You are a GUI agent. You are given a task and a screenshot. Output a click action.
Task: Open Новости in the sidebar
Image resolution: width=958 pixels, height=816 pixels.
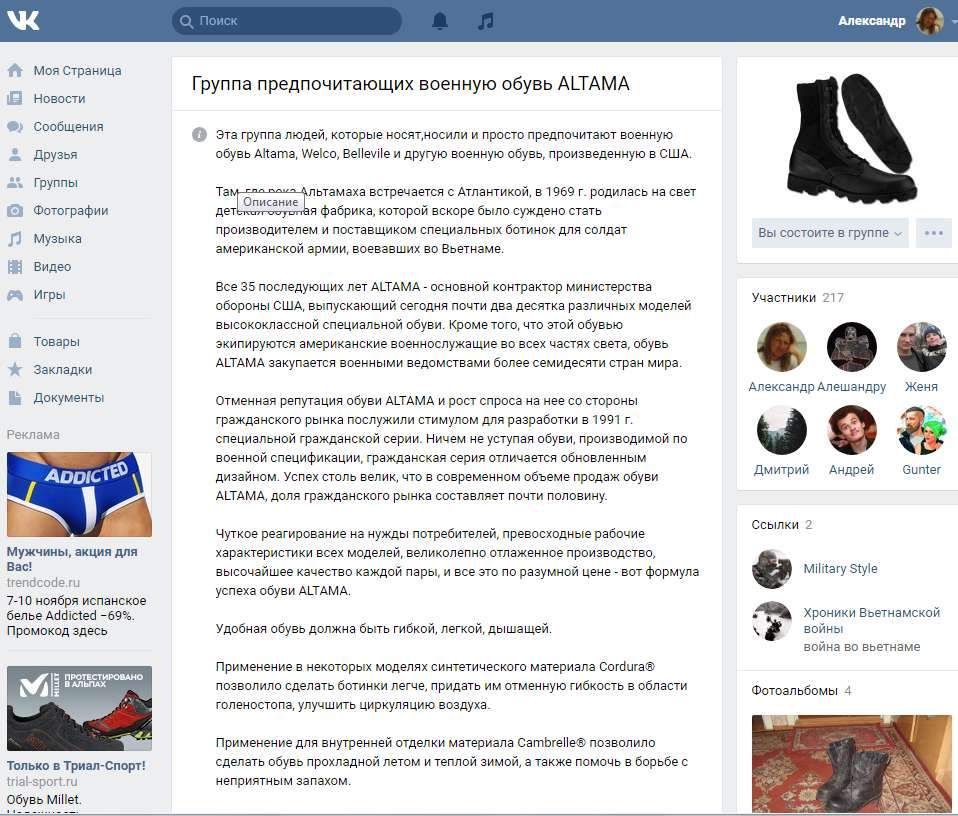tap(59, 98)
